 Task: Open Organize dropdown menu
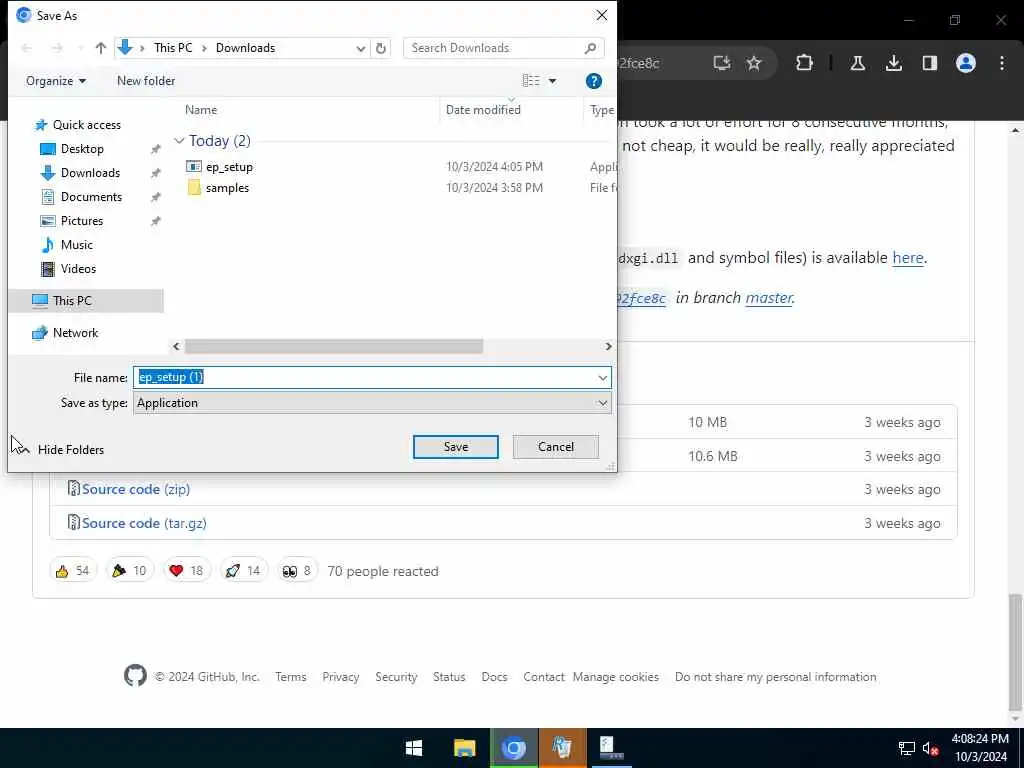point(56,81)
